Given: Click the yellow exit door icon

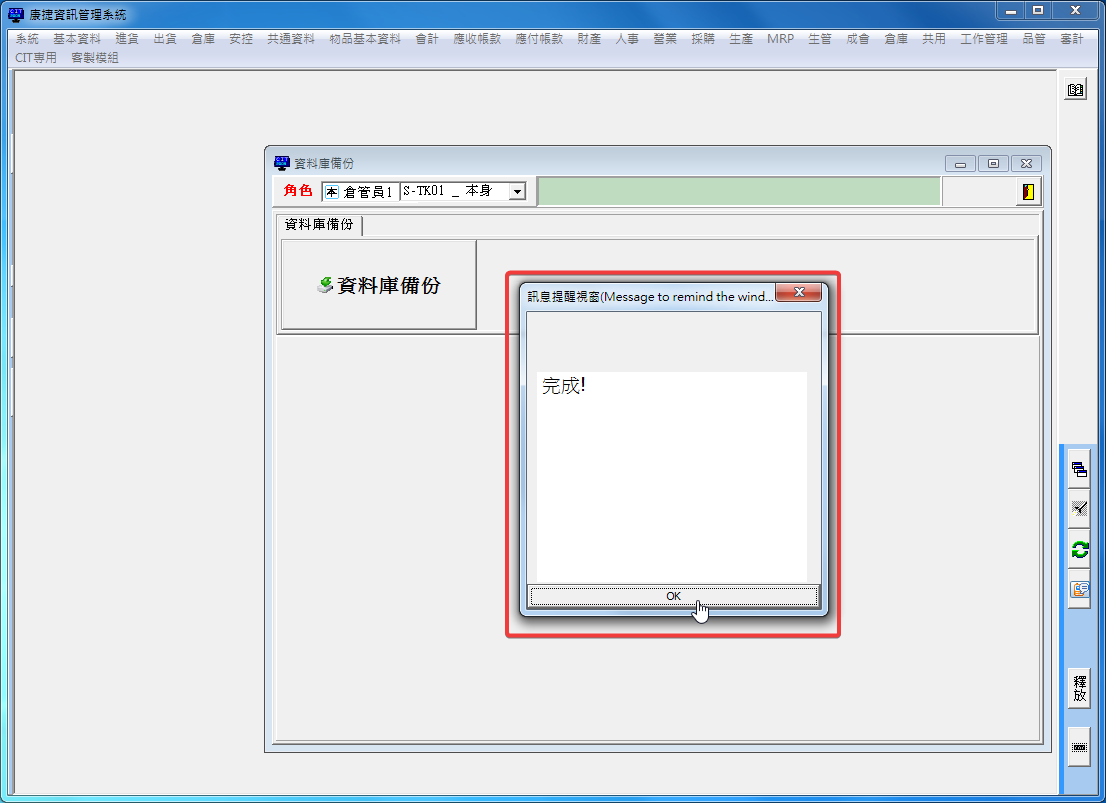Looking at the screenshot, I should [1027, 192].
